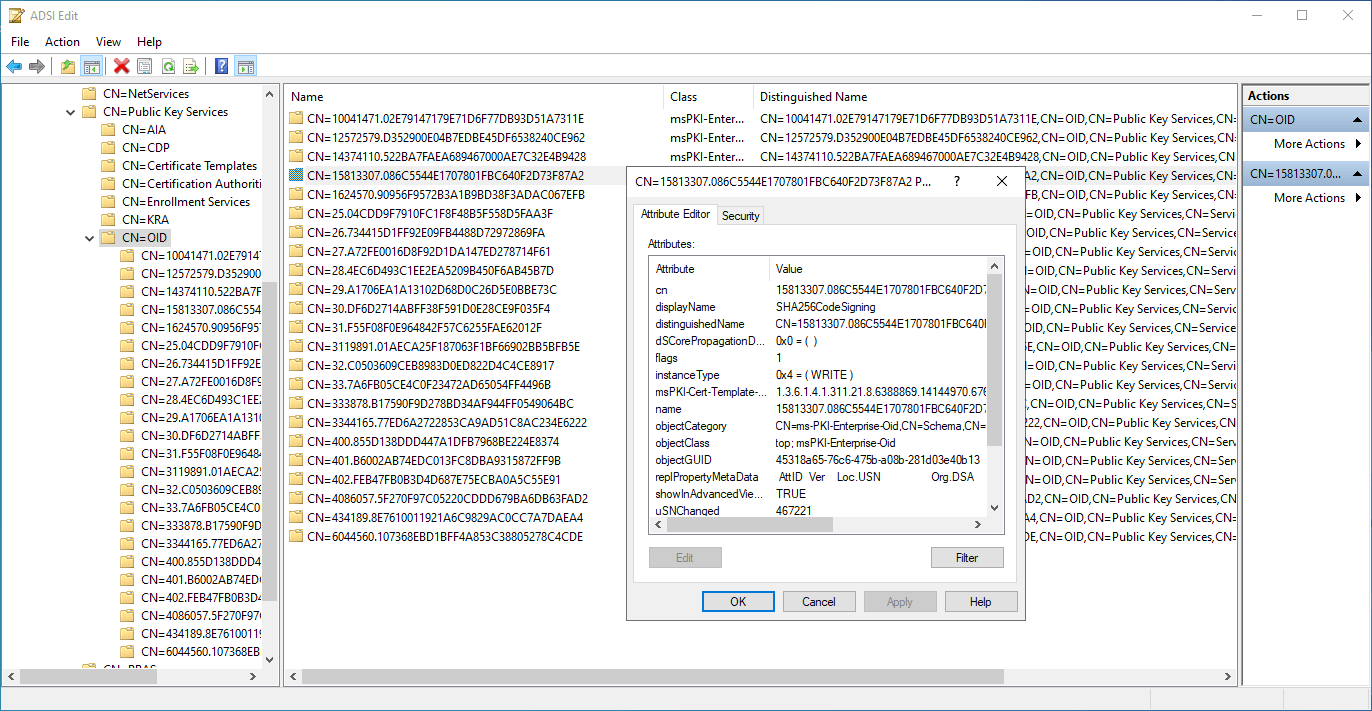Expand More Actions under CN=OID

[x=1309, y=144]
